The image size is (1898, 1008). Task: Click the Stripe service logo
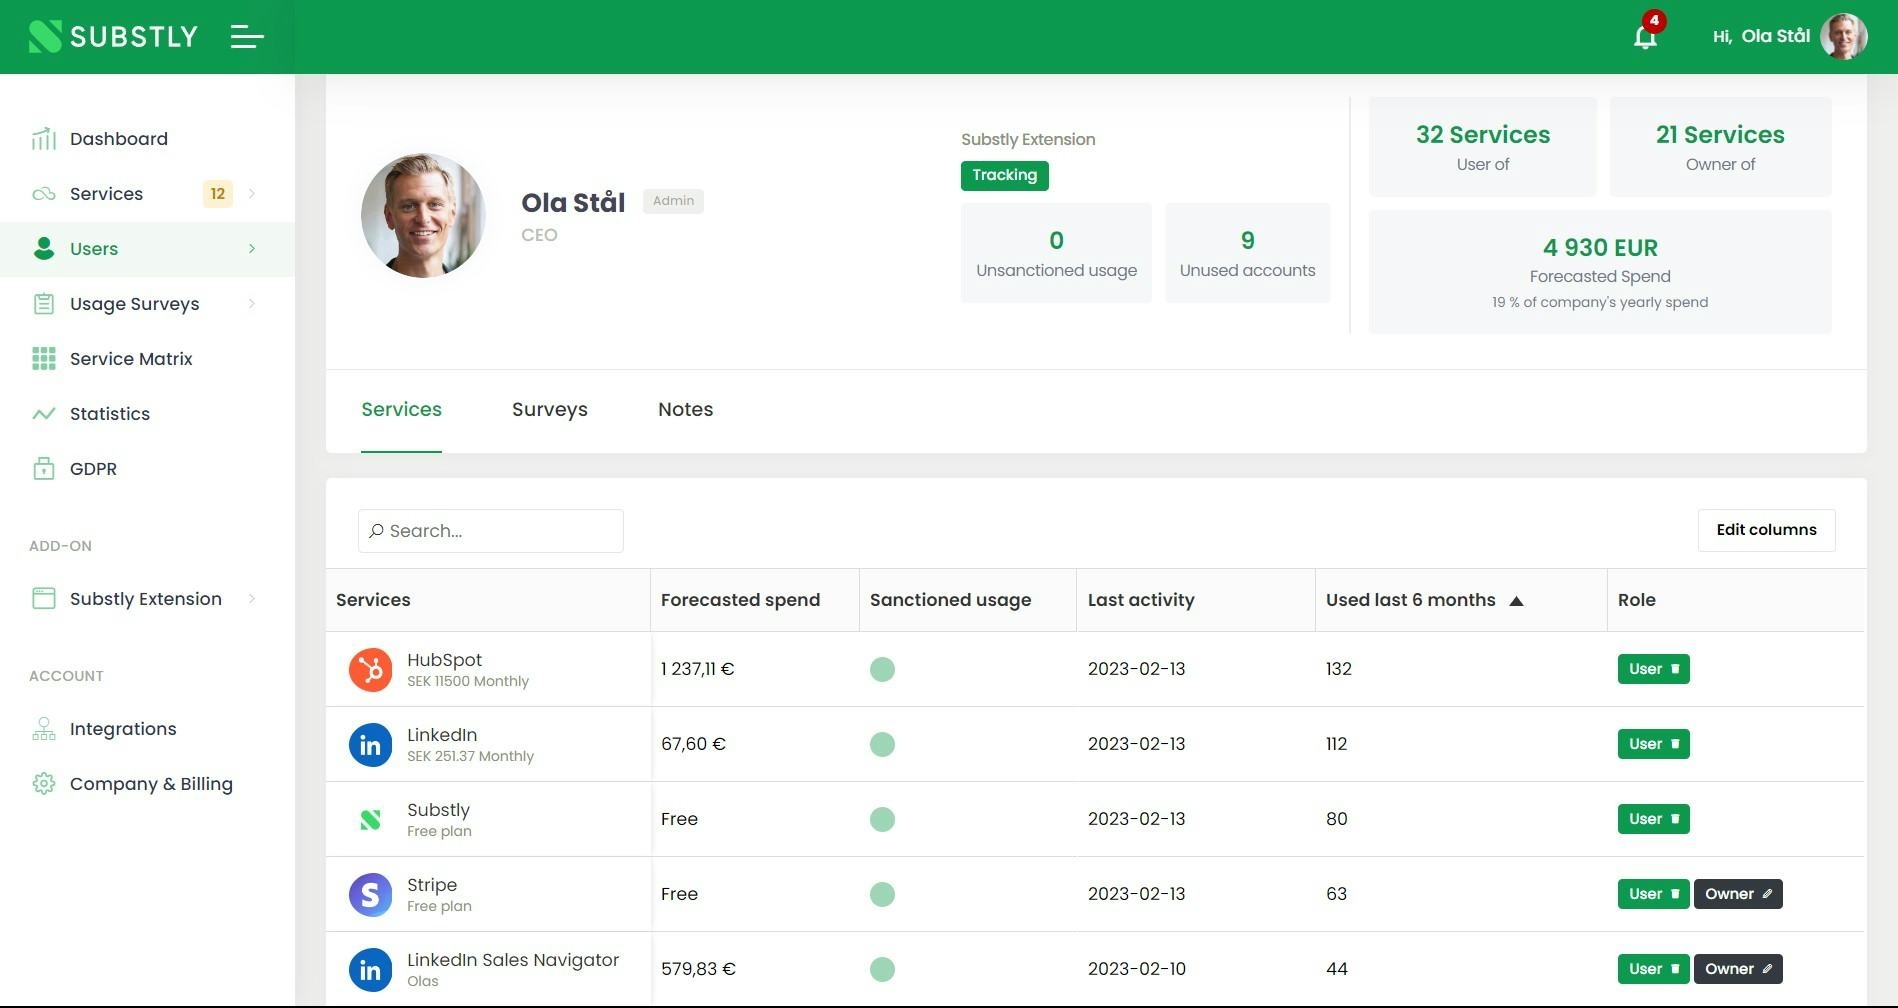click(370, 894)
